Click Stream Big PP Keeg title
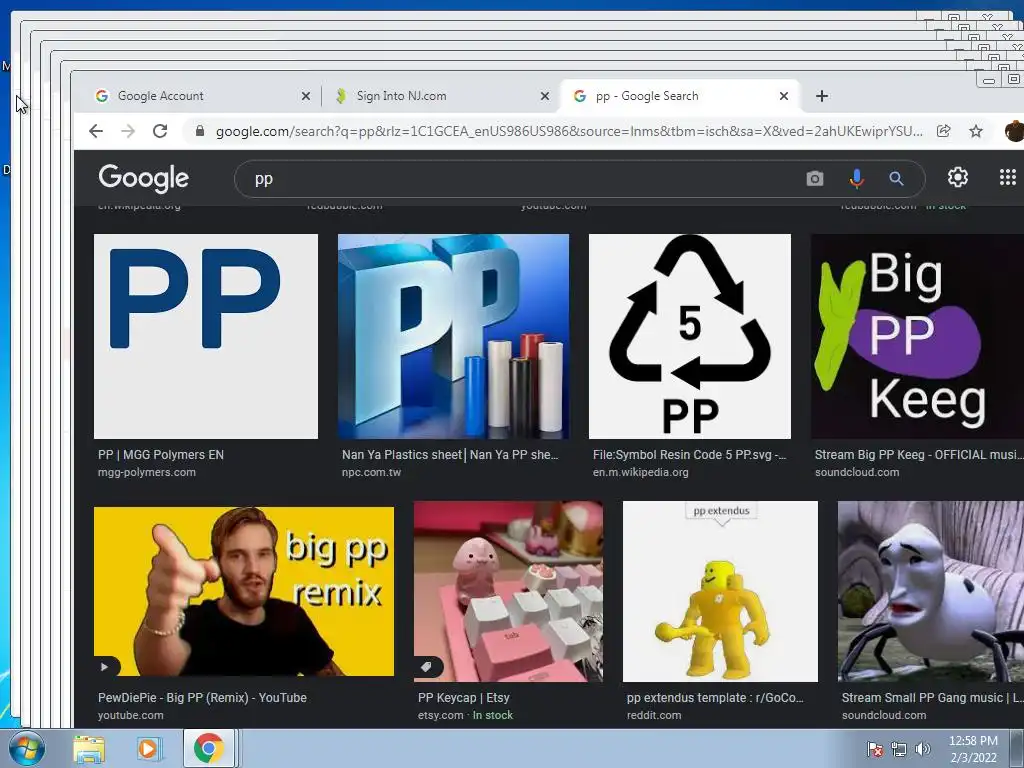Screen dimensions: 1024x768 [918, 455]
